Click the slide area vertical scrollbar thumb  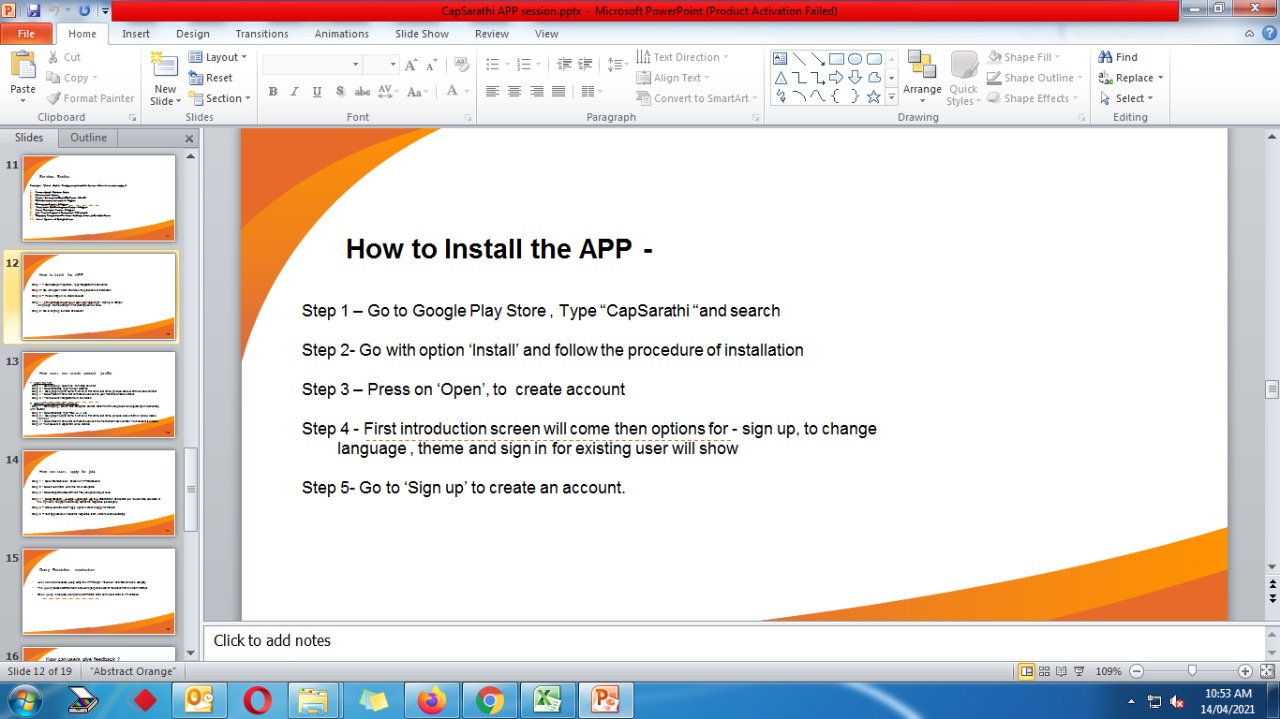click(1272, 389)
